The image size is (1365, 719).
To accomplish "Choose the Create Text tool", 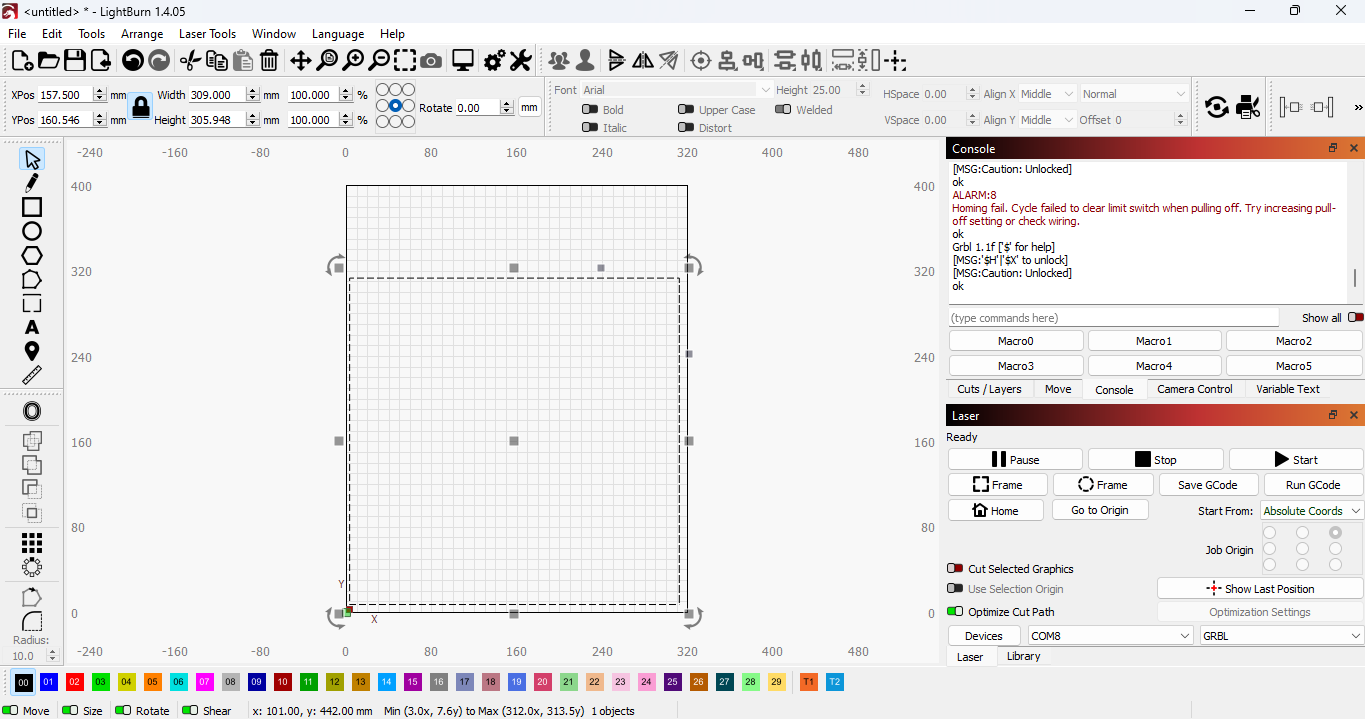I will tap(32, 327).
